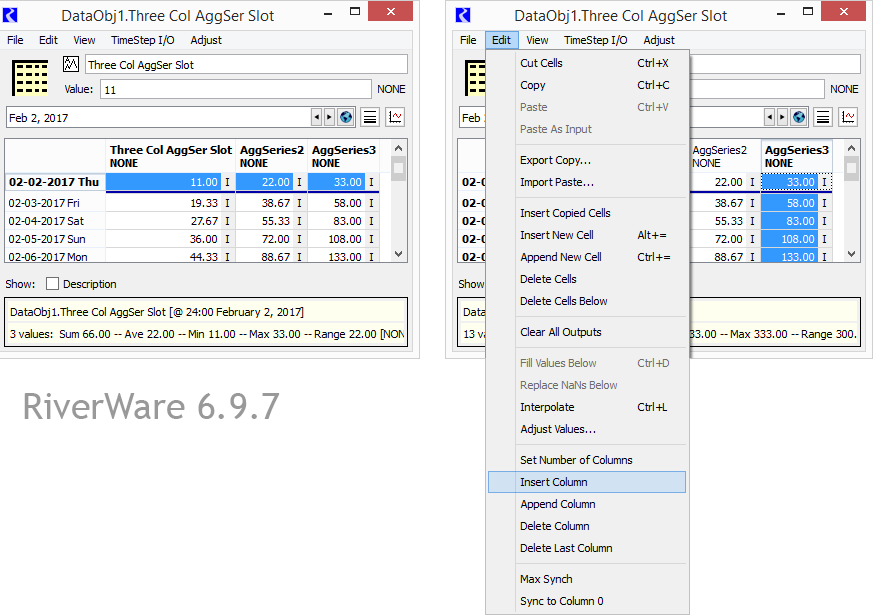Choose Clear All Outputs
This screenshot has width=873, height=615.
[x=587, y=332]
